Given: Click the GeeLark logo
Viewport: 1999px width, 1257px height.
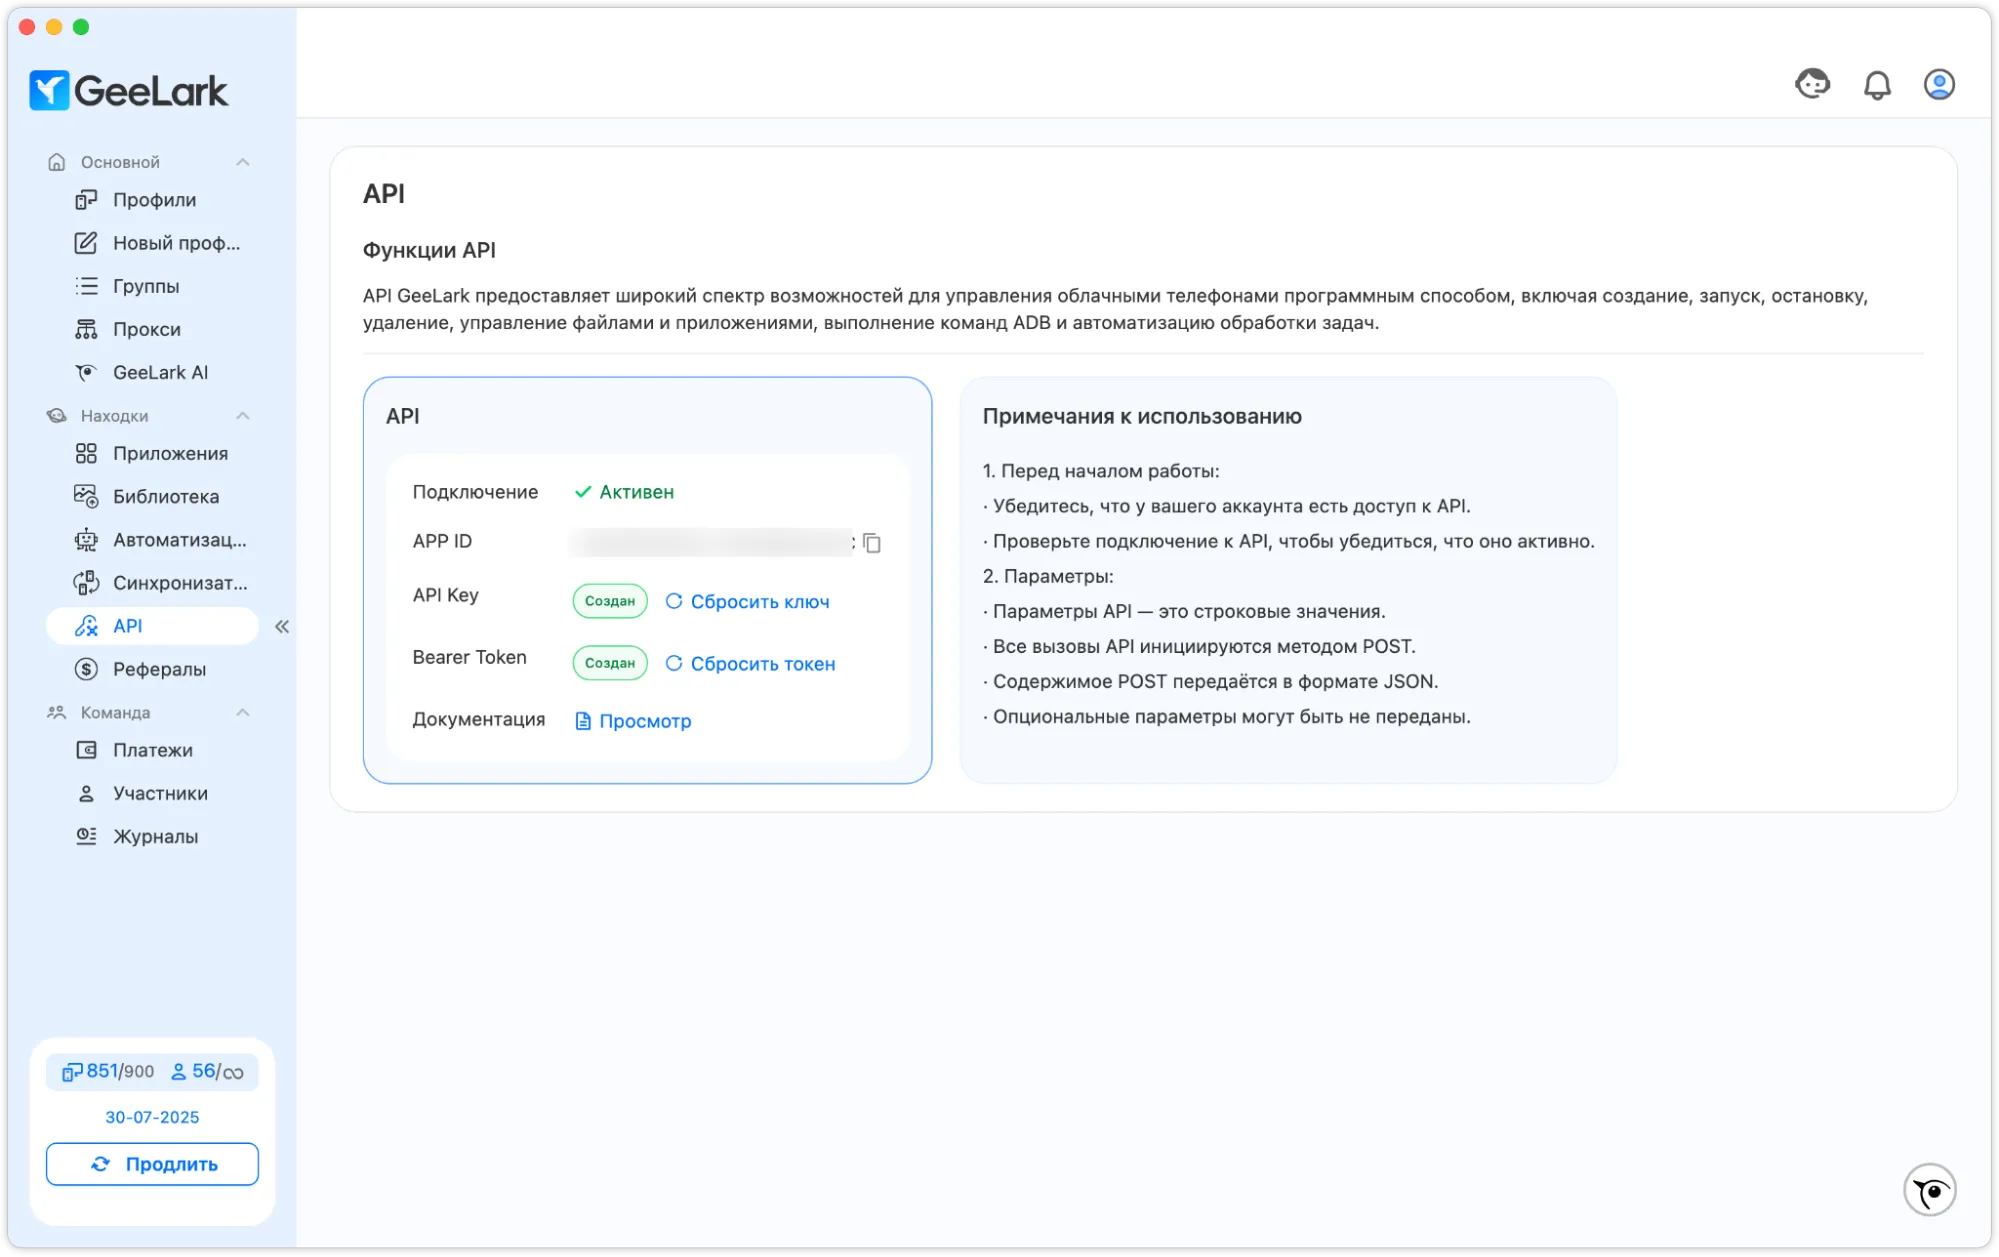Looking at the screenshot, I should click(129, 91).
